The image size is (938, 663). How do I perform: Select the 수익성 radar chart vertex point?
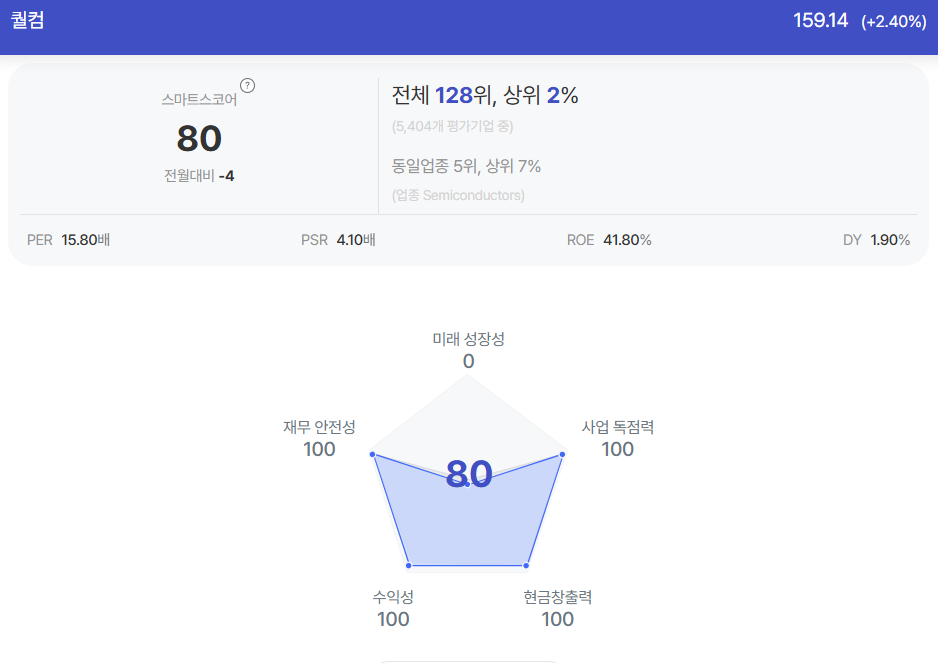tap(409, 565)
